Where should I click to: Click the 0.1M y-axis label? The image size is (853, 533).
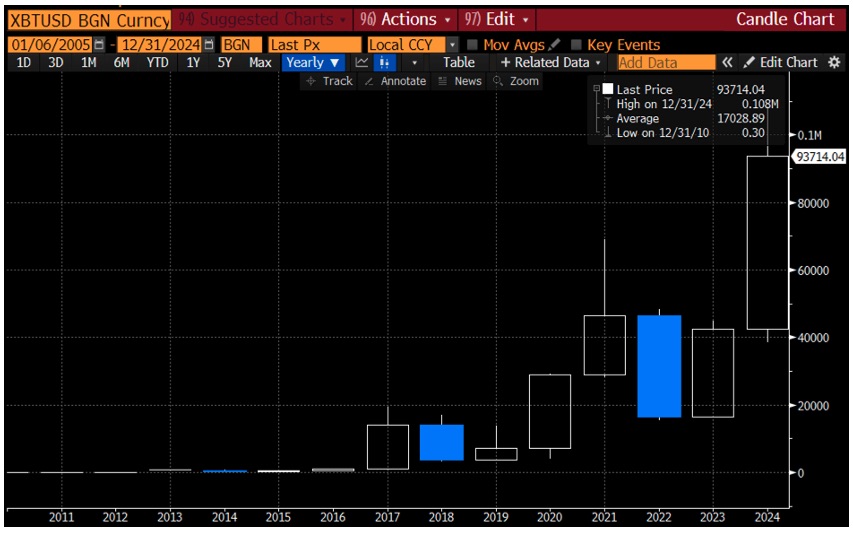809,135
